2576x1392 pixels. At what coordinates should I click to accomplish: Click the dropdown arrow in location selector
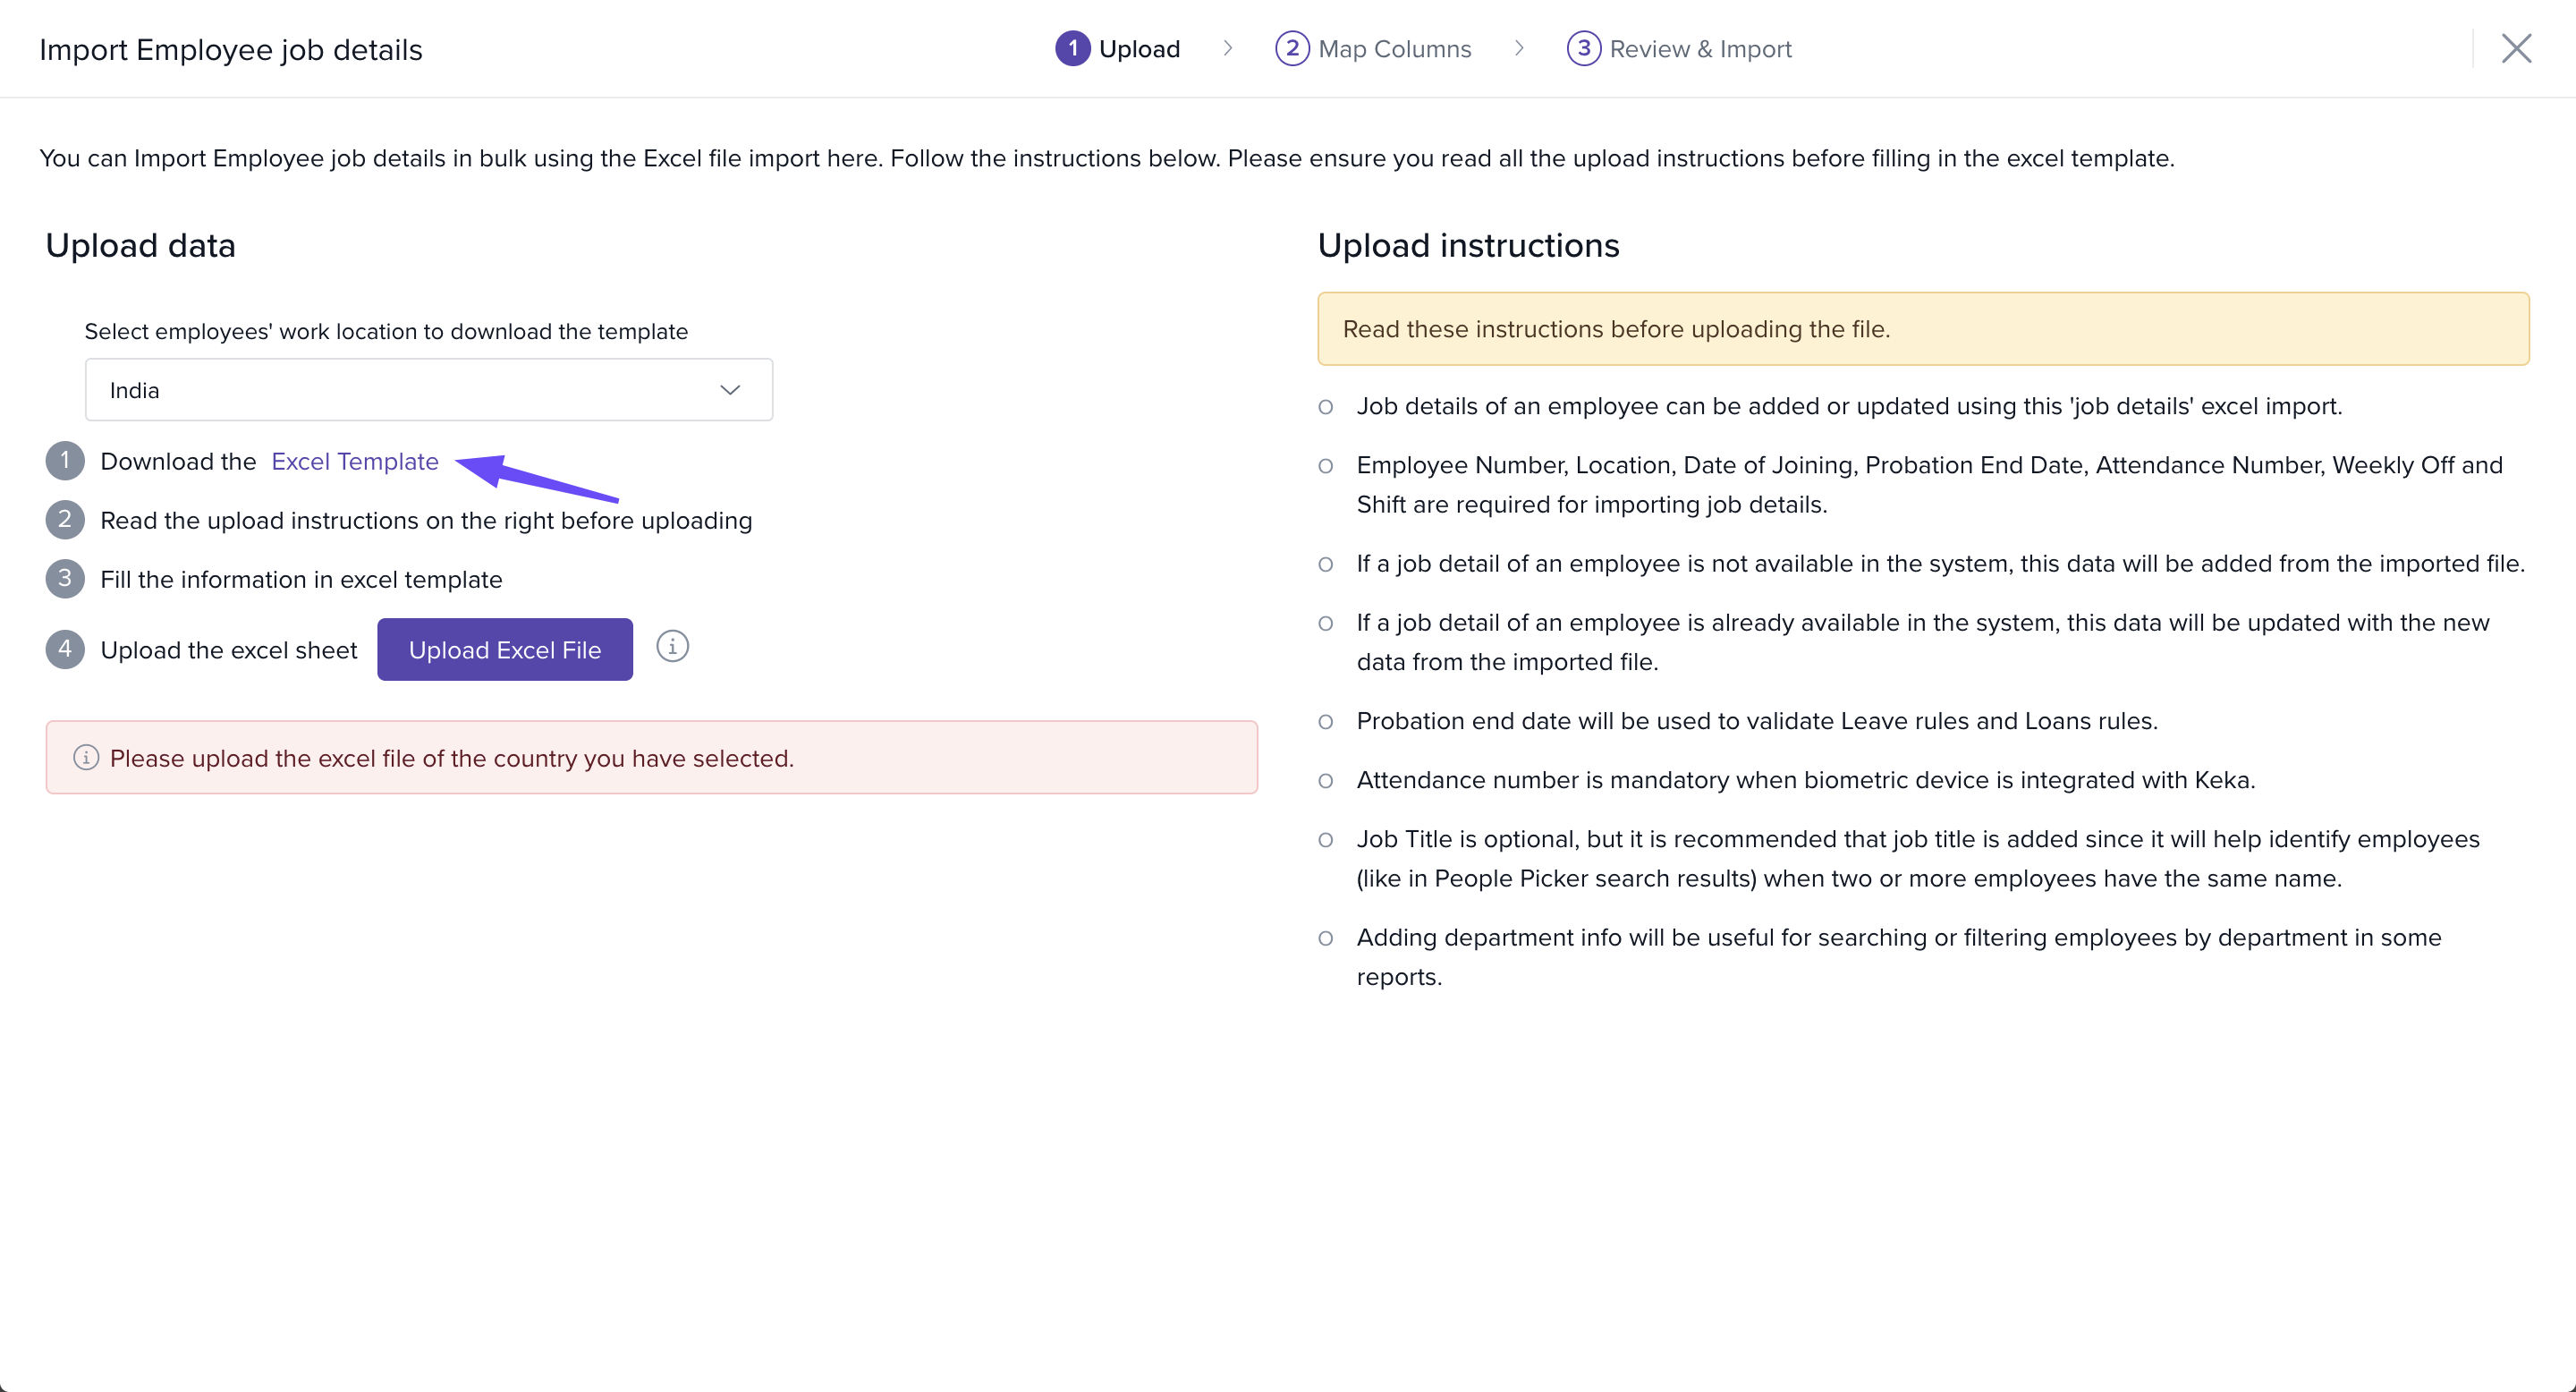(730, 390)
